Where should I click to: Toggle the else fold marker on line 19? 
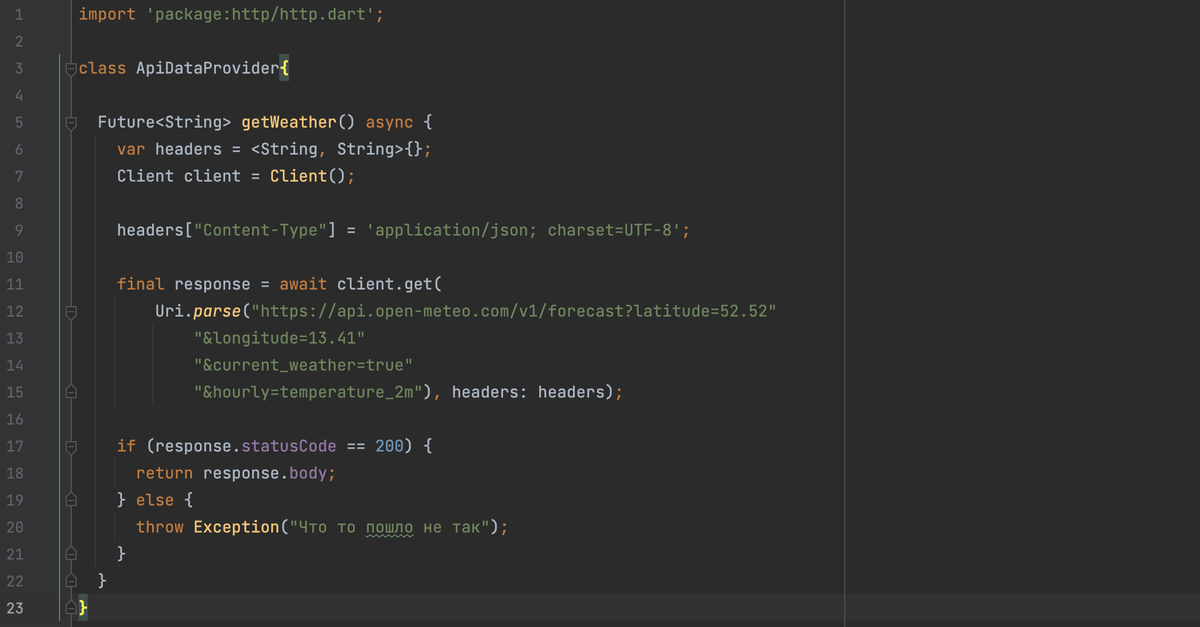70,500
